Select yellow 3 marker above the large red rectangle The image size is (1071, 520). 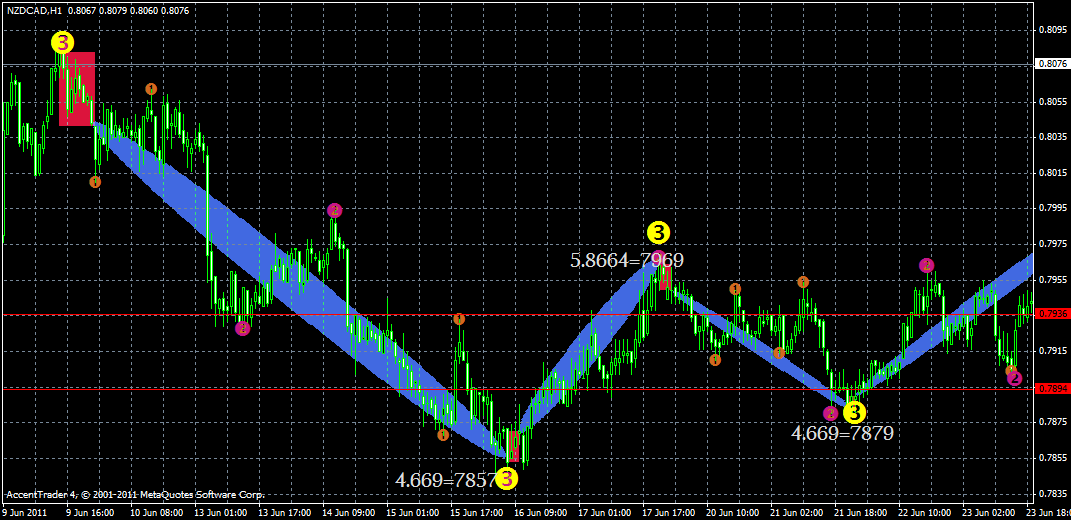[x=61, y=43]
